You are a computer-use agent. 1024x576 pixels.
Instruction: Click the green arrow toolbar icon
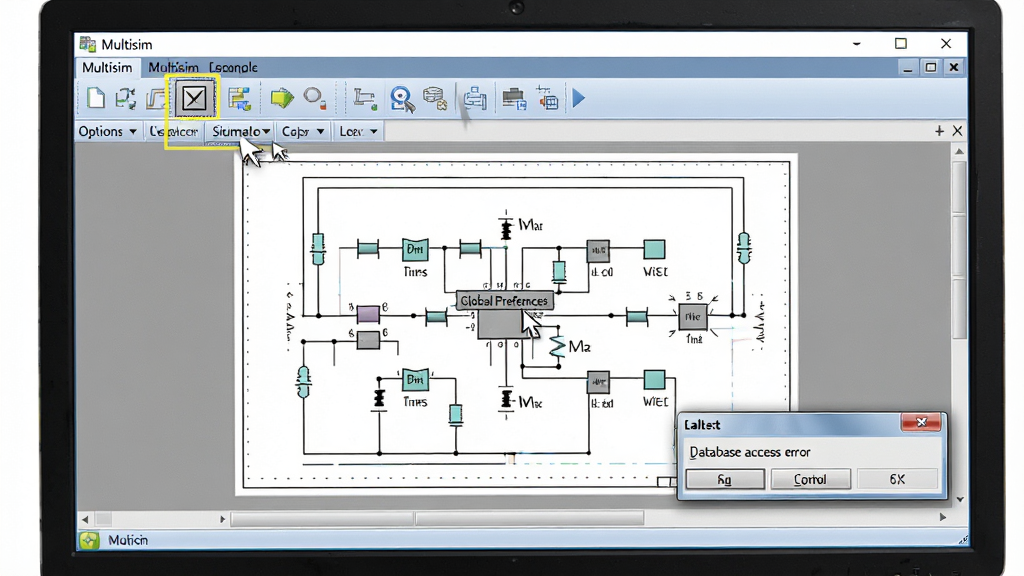click(x=281, y=98)
